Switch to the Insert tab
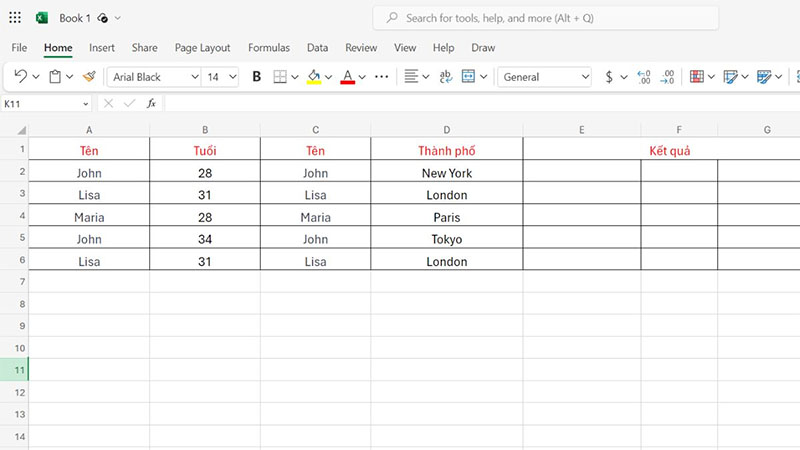The height and width of the screenshot is (450, 800). click(102, 47)
